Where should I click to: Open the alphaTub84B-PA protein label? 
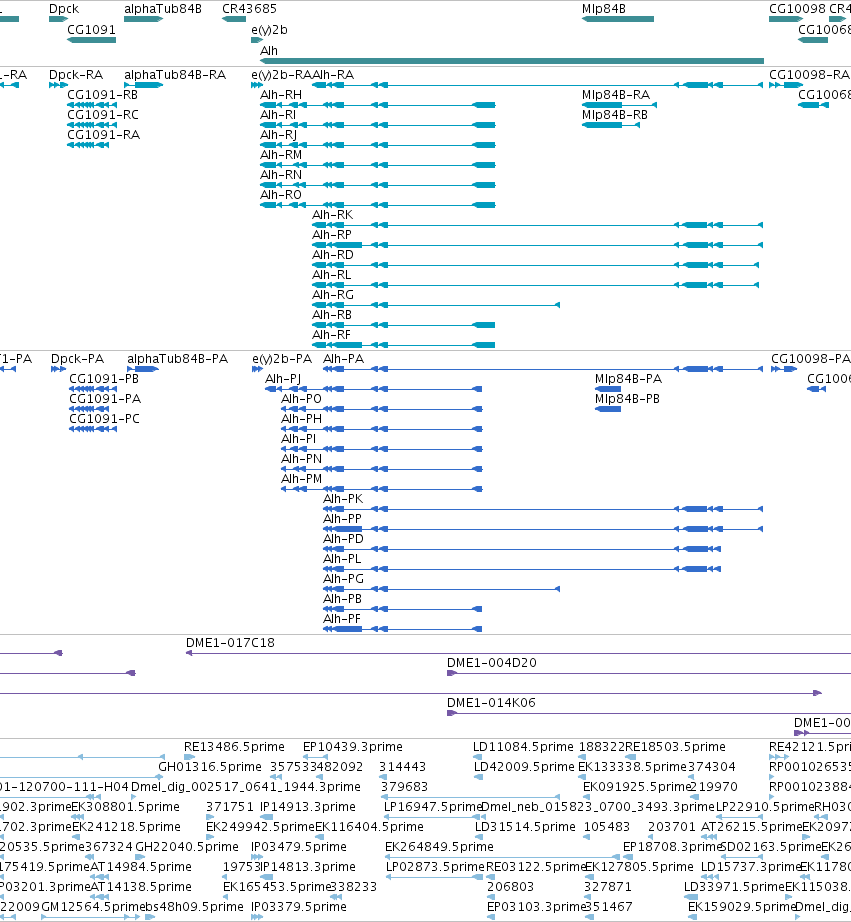coord(178,359)
